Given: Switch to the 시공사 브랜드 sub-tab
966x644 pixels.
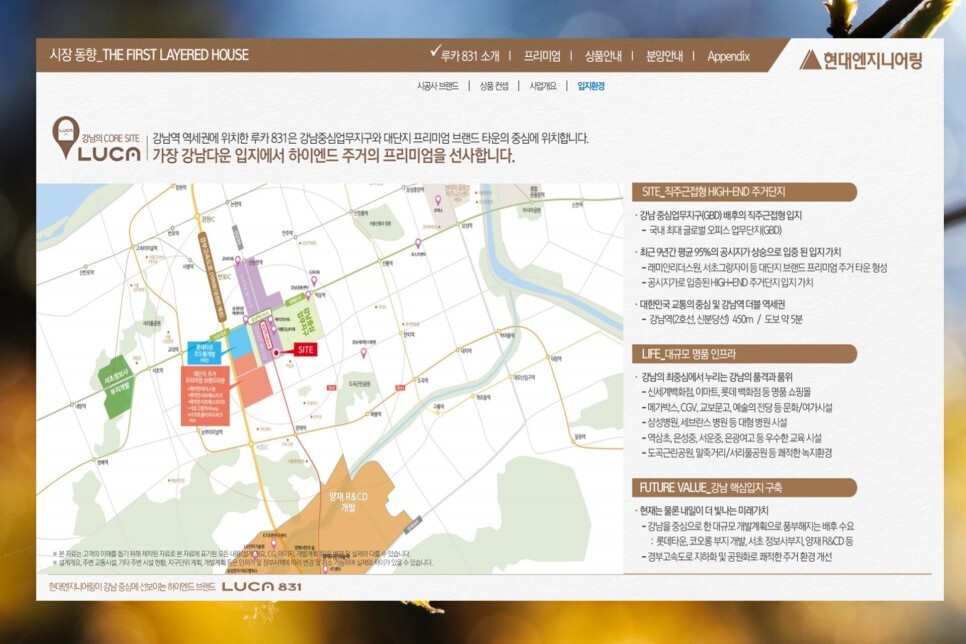Looking at the screenshot, I should 437,86.
